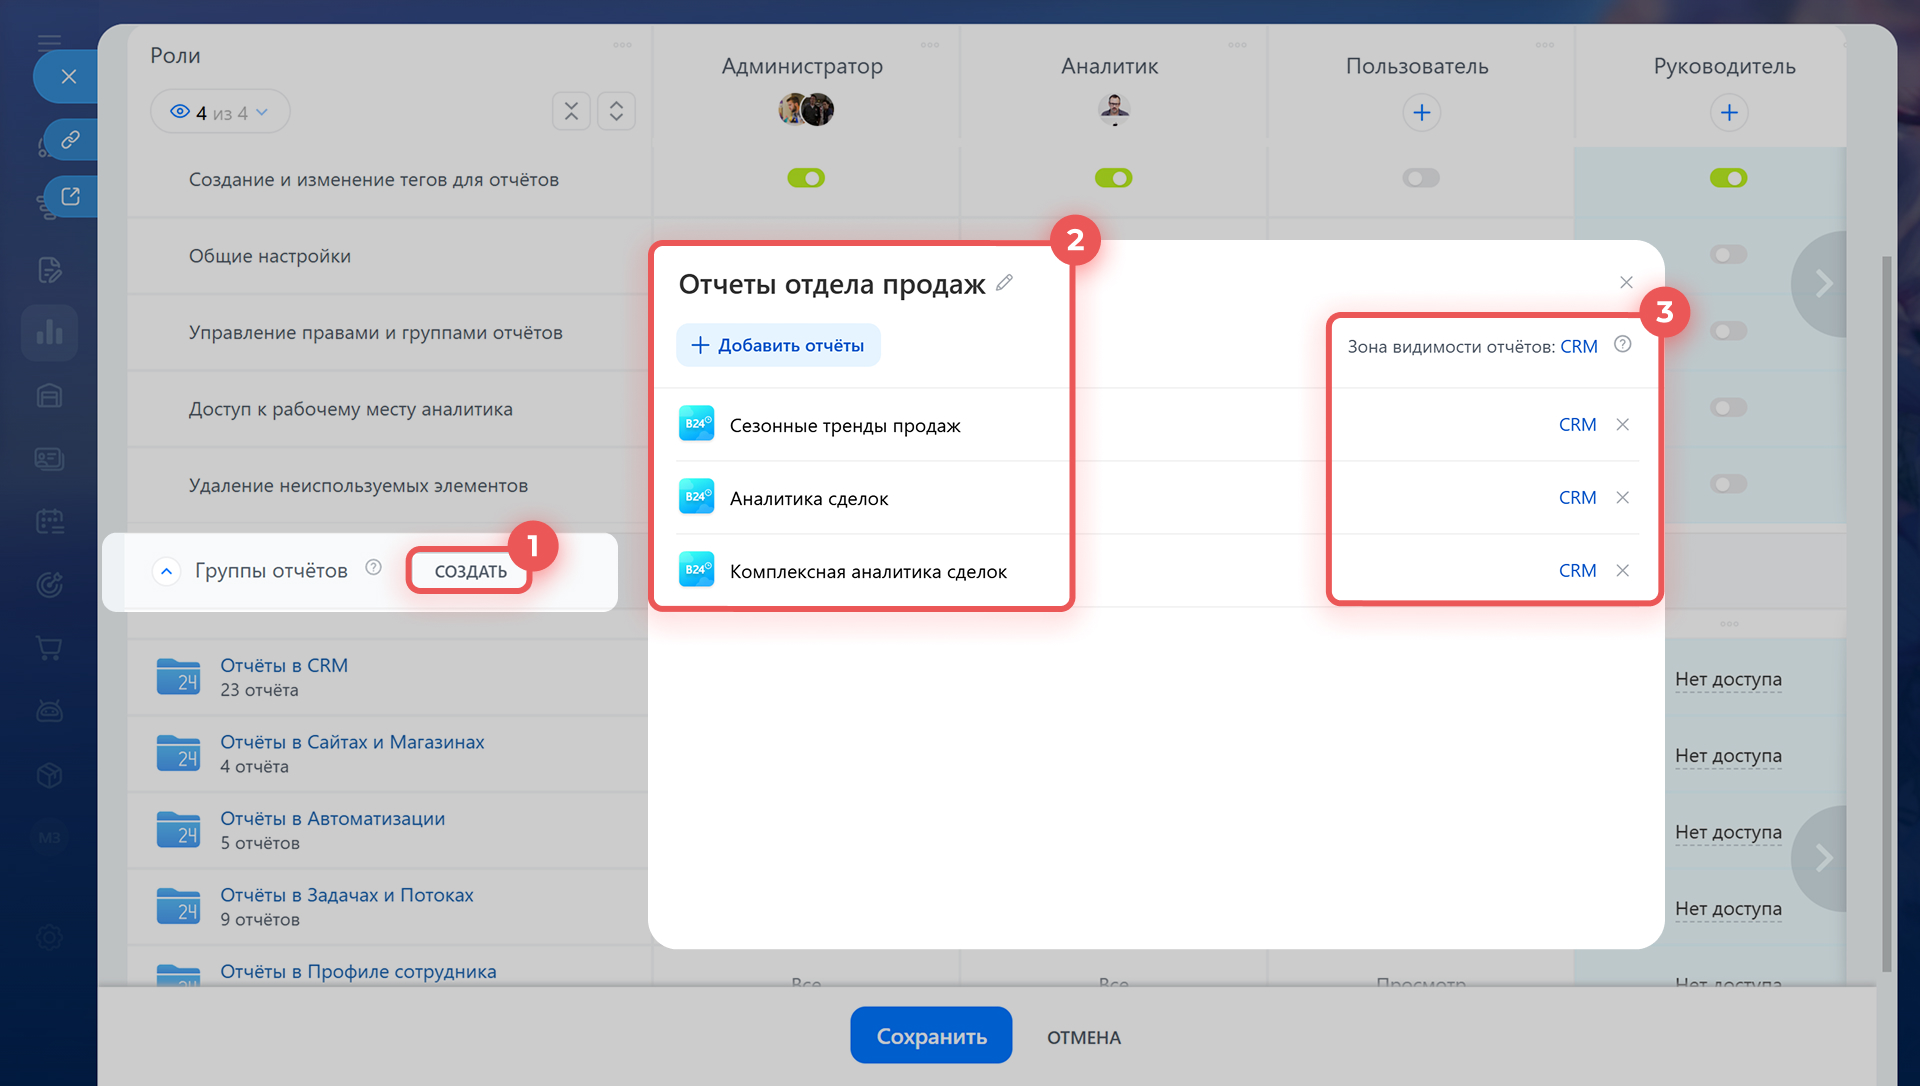Screen dimensions: 1920x1086
Task: Click the pencil icon to rename report group
Action: 1004,283
